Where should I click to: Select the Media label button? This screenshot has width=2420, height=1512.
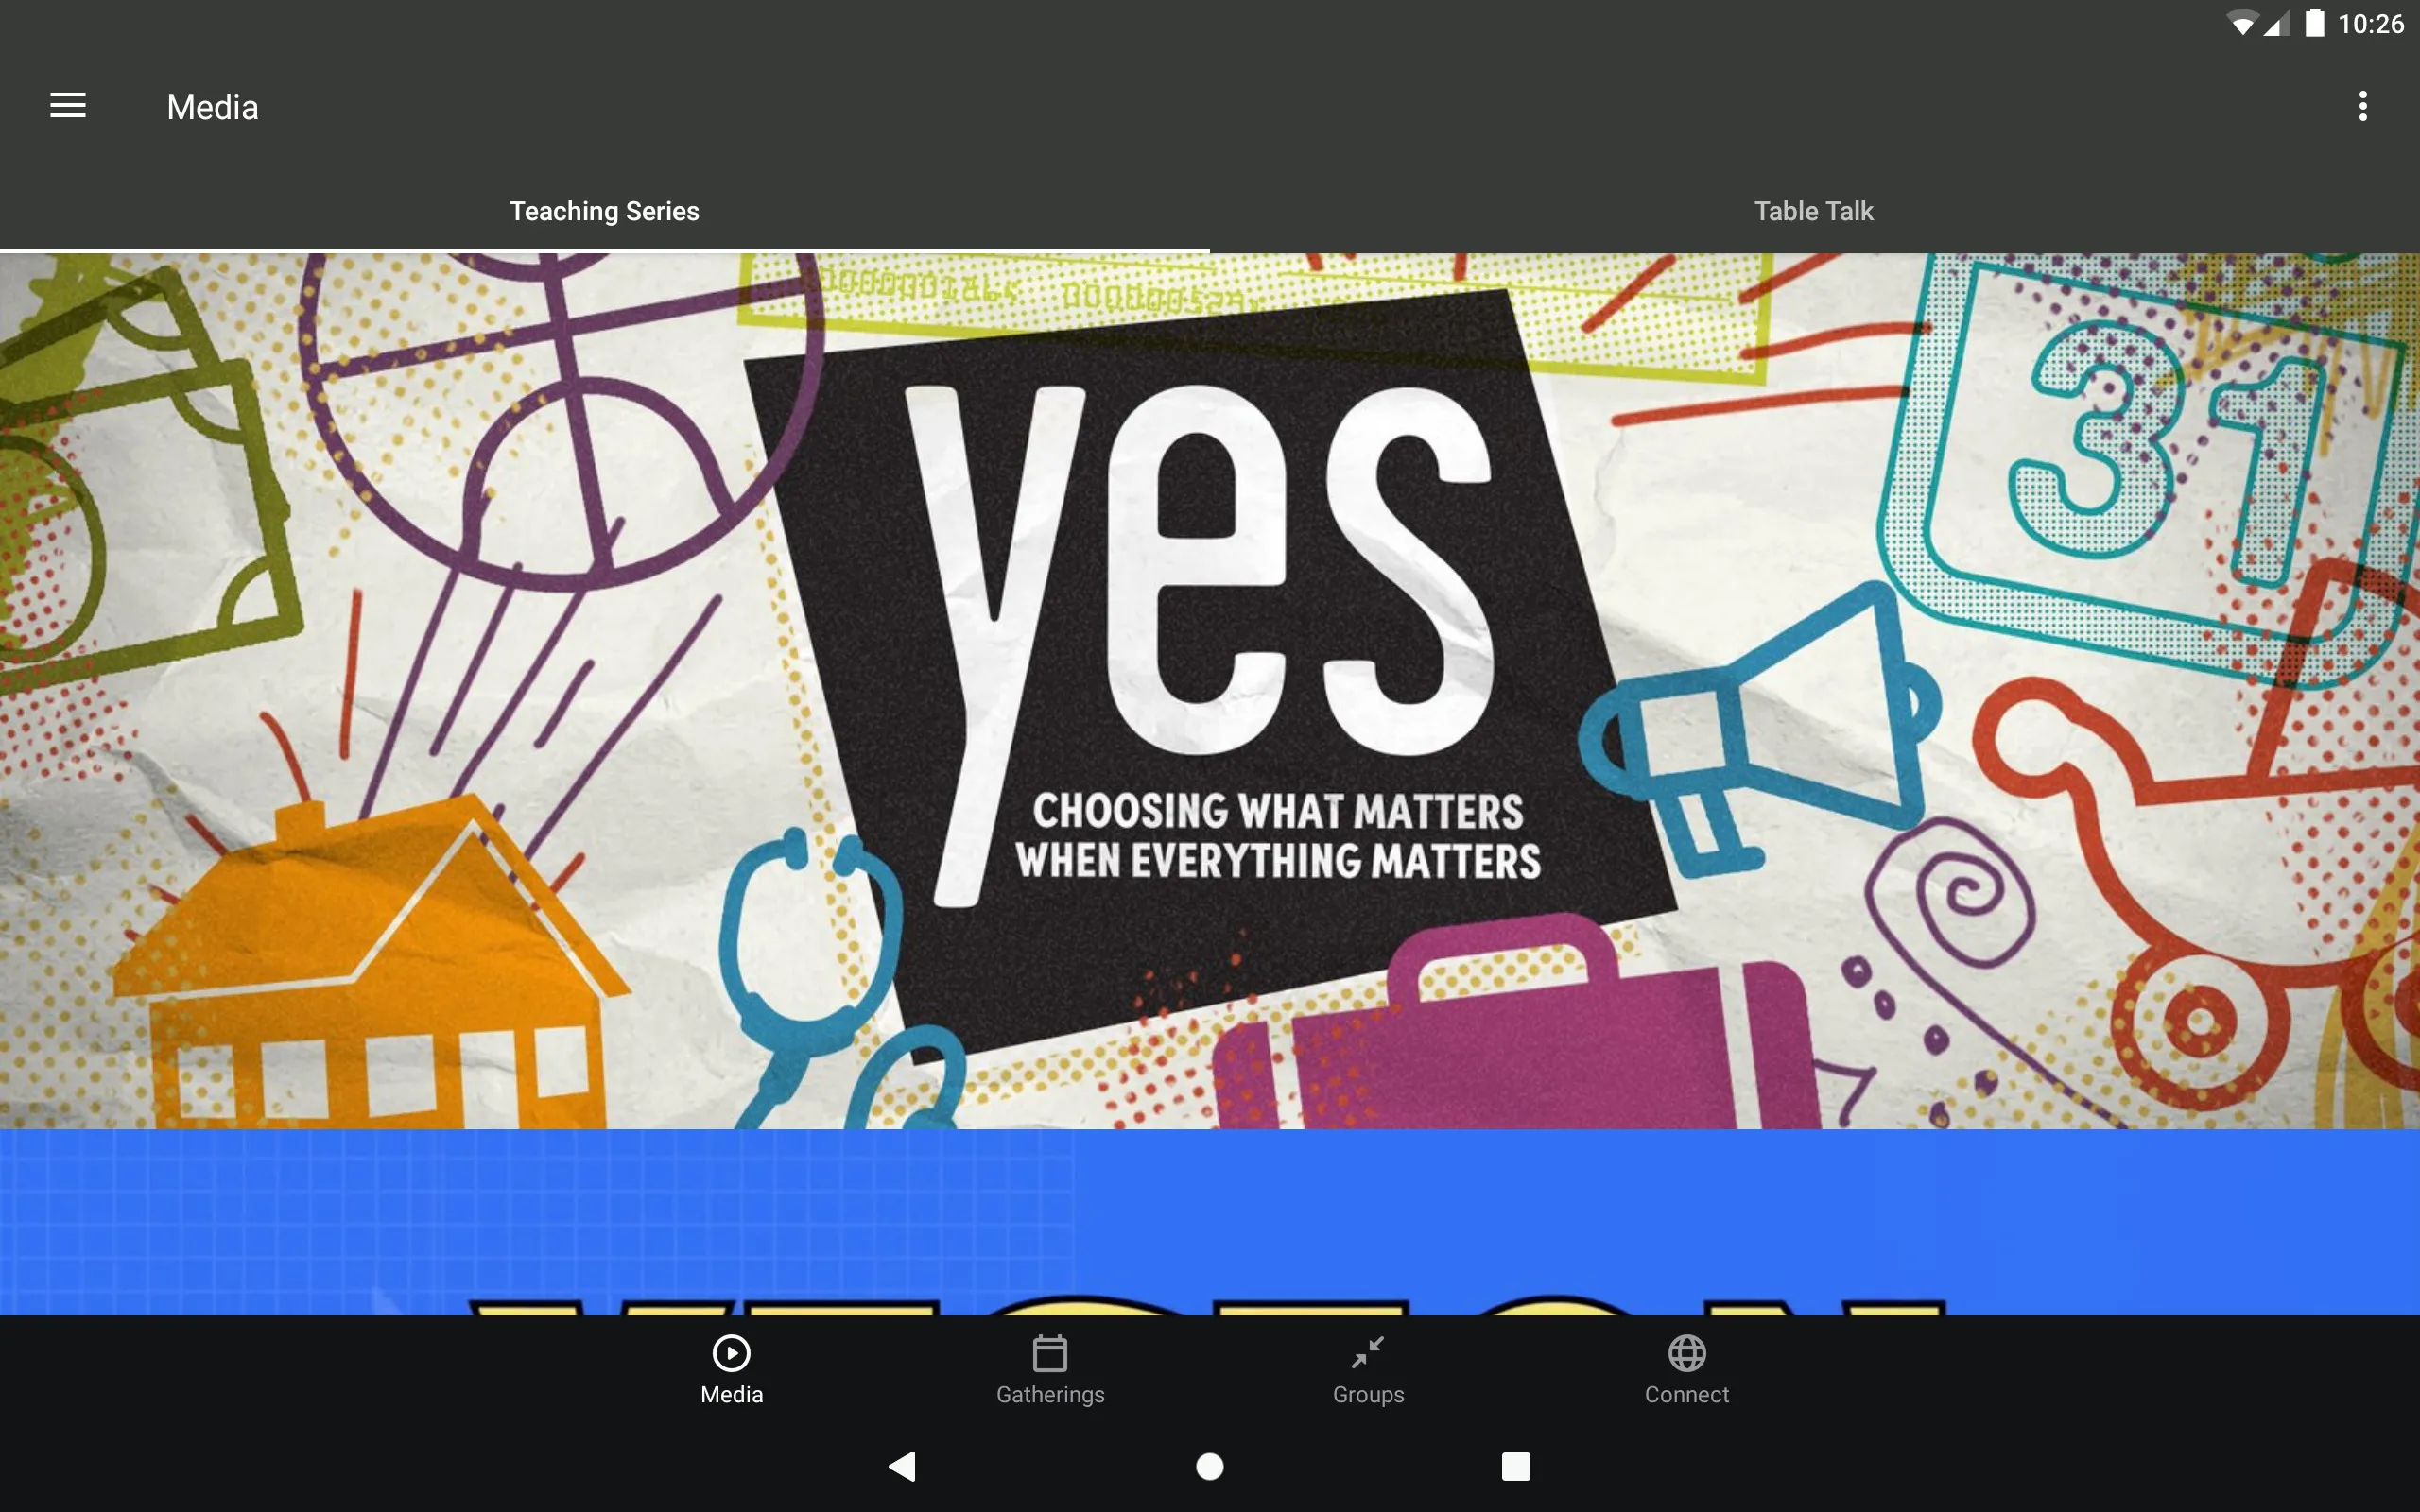coord(732,1394)
